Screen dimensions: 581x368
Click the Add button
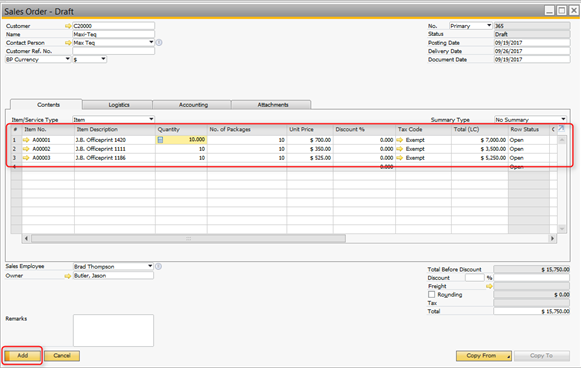tap(23, 356)
